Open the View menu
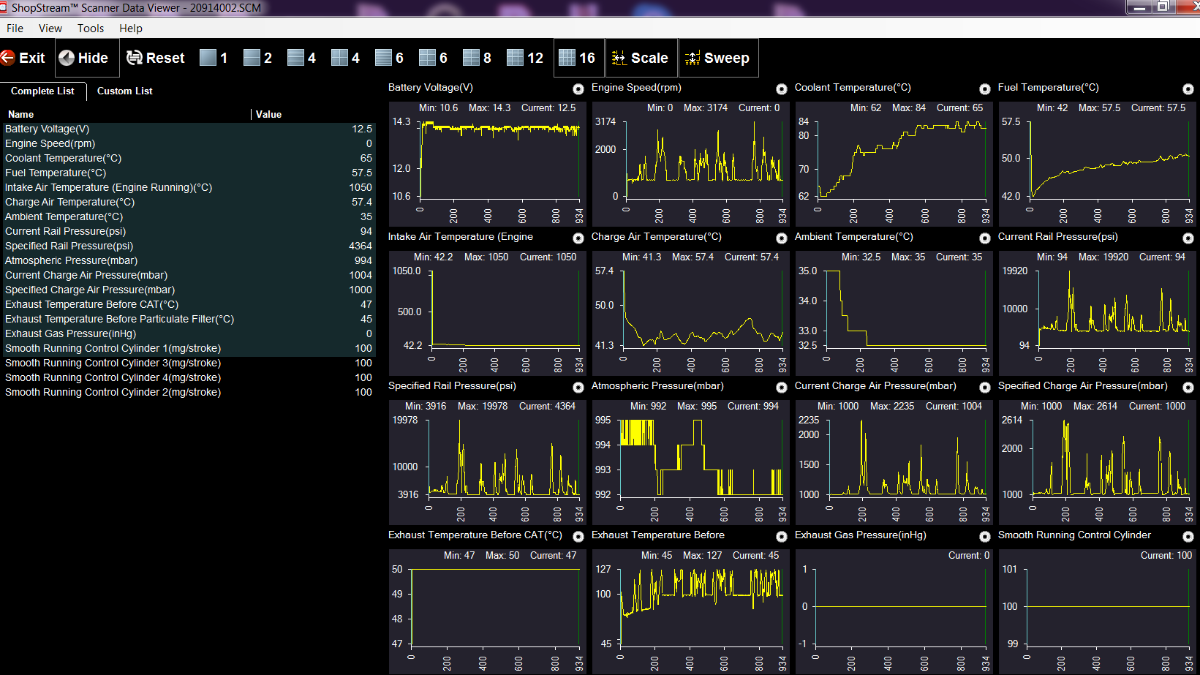Screen dimensions: 1200x675 [50, 28]
